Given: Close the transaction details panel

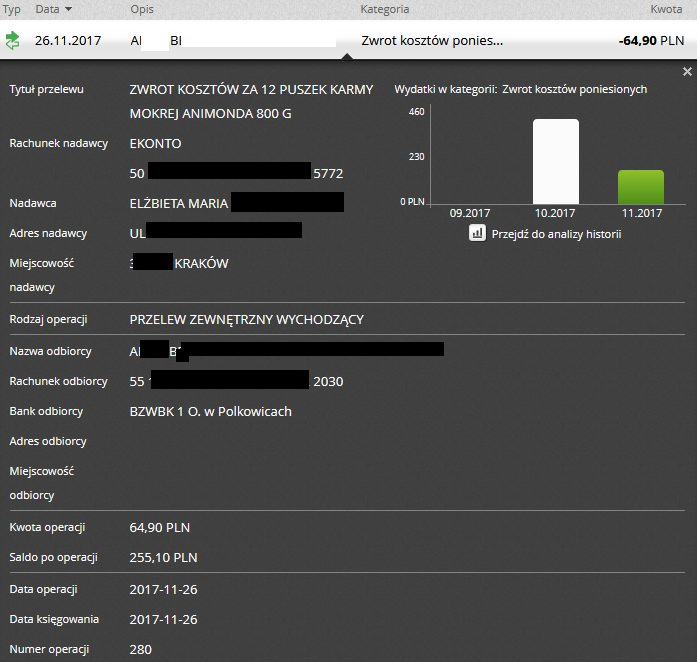Looking at the screenshot, I should [687, 72].
